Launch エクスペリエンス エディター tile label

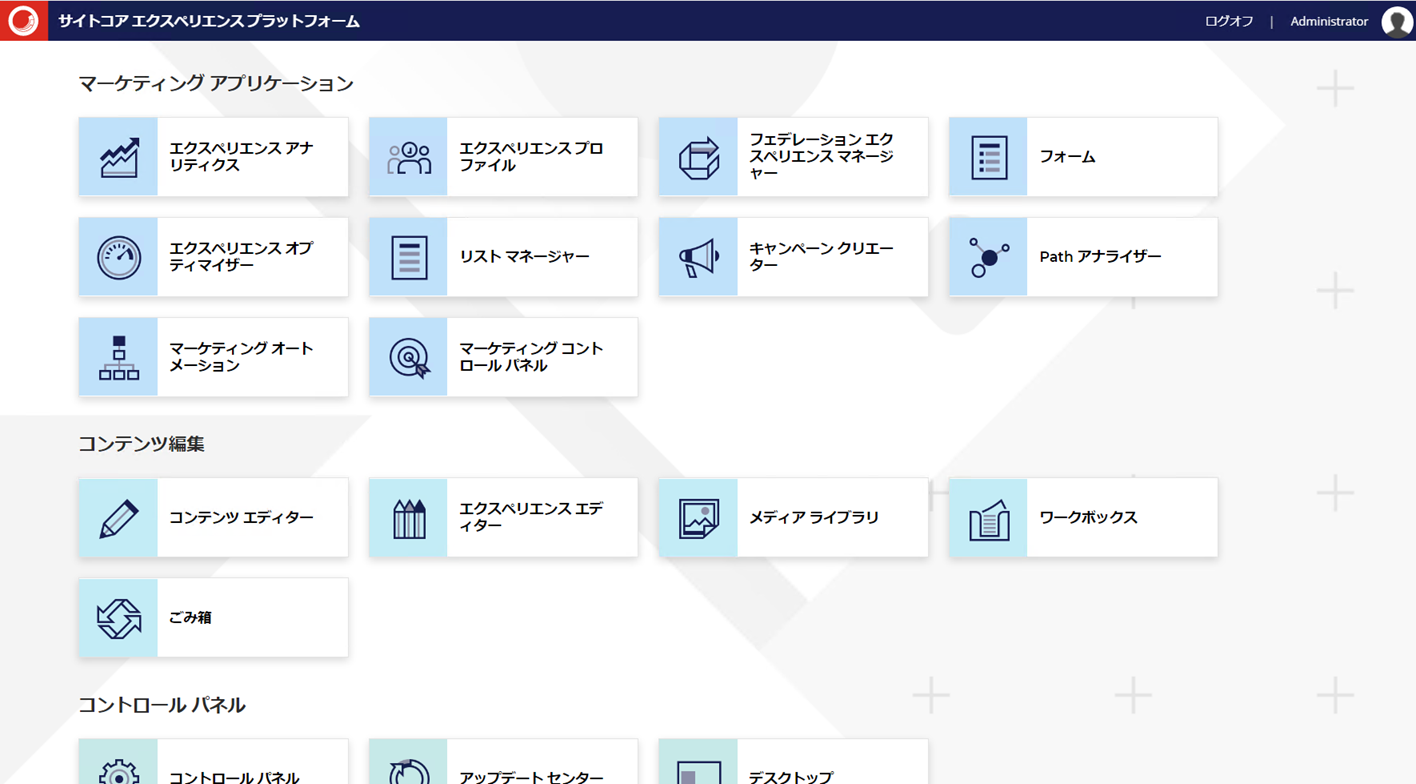click(531, 517)
